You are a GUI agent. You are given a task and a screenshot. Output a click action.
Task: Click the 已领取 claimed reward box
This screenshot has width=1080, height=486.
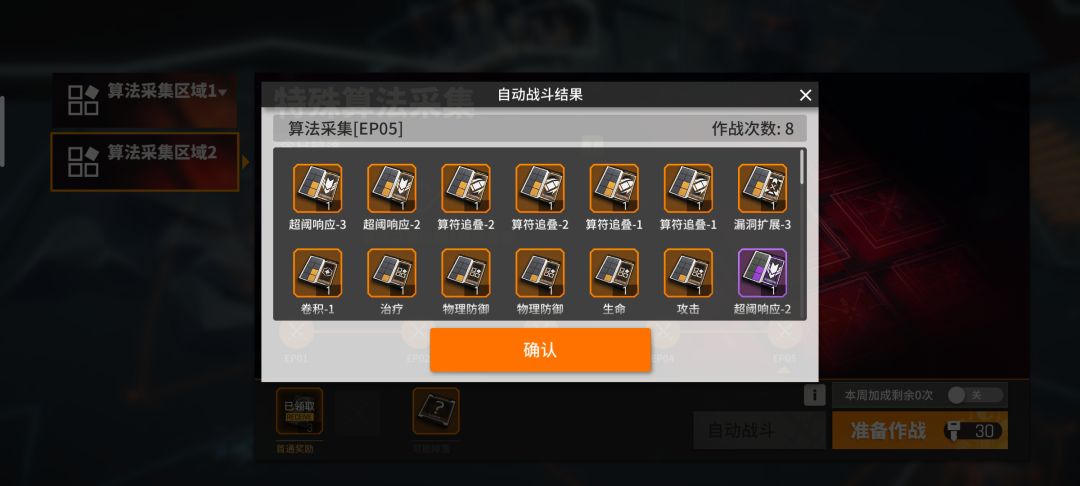tap(300, 411)
